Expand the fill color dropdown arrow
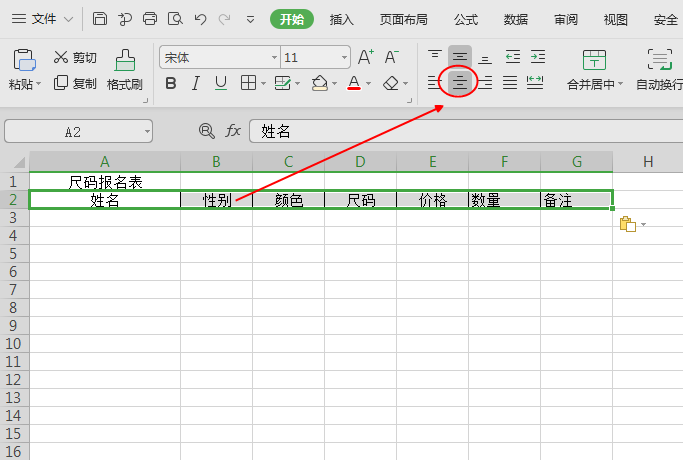 point(335,83)
